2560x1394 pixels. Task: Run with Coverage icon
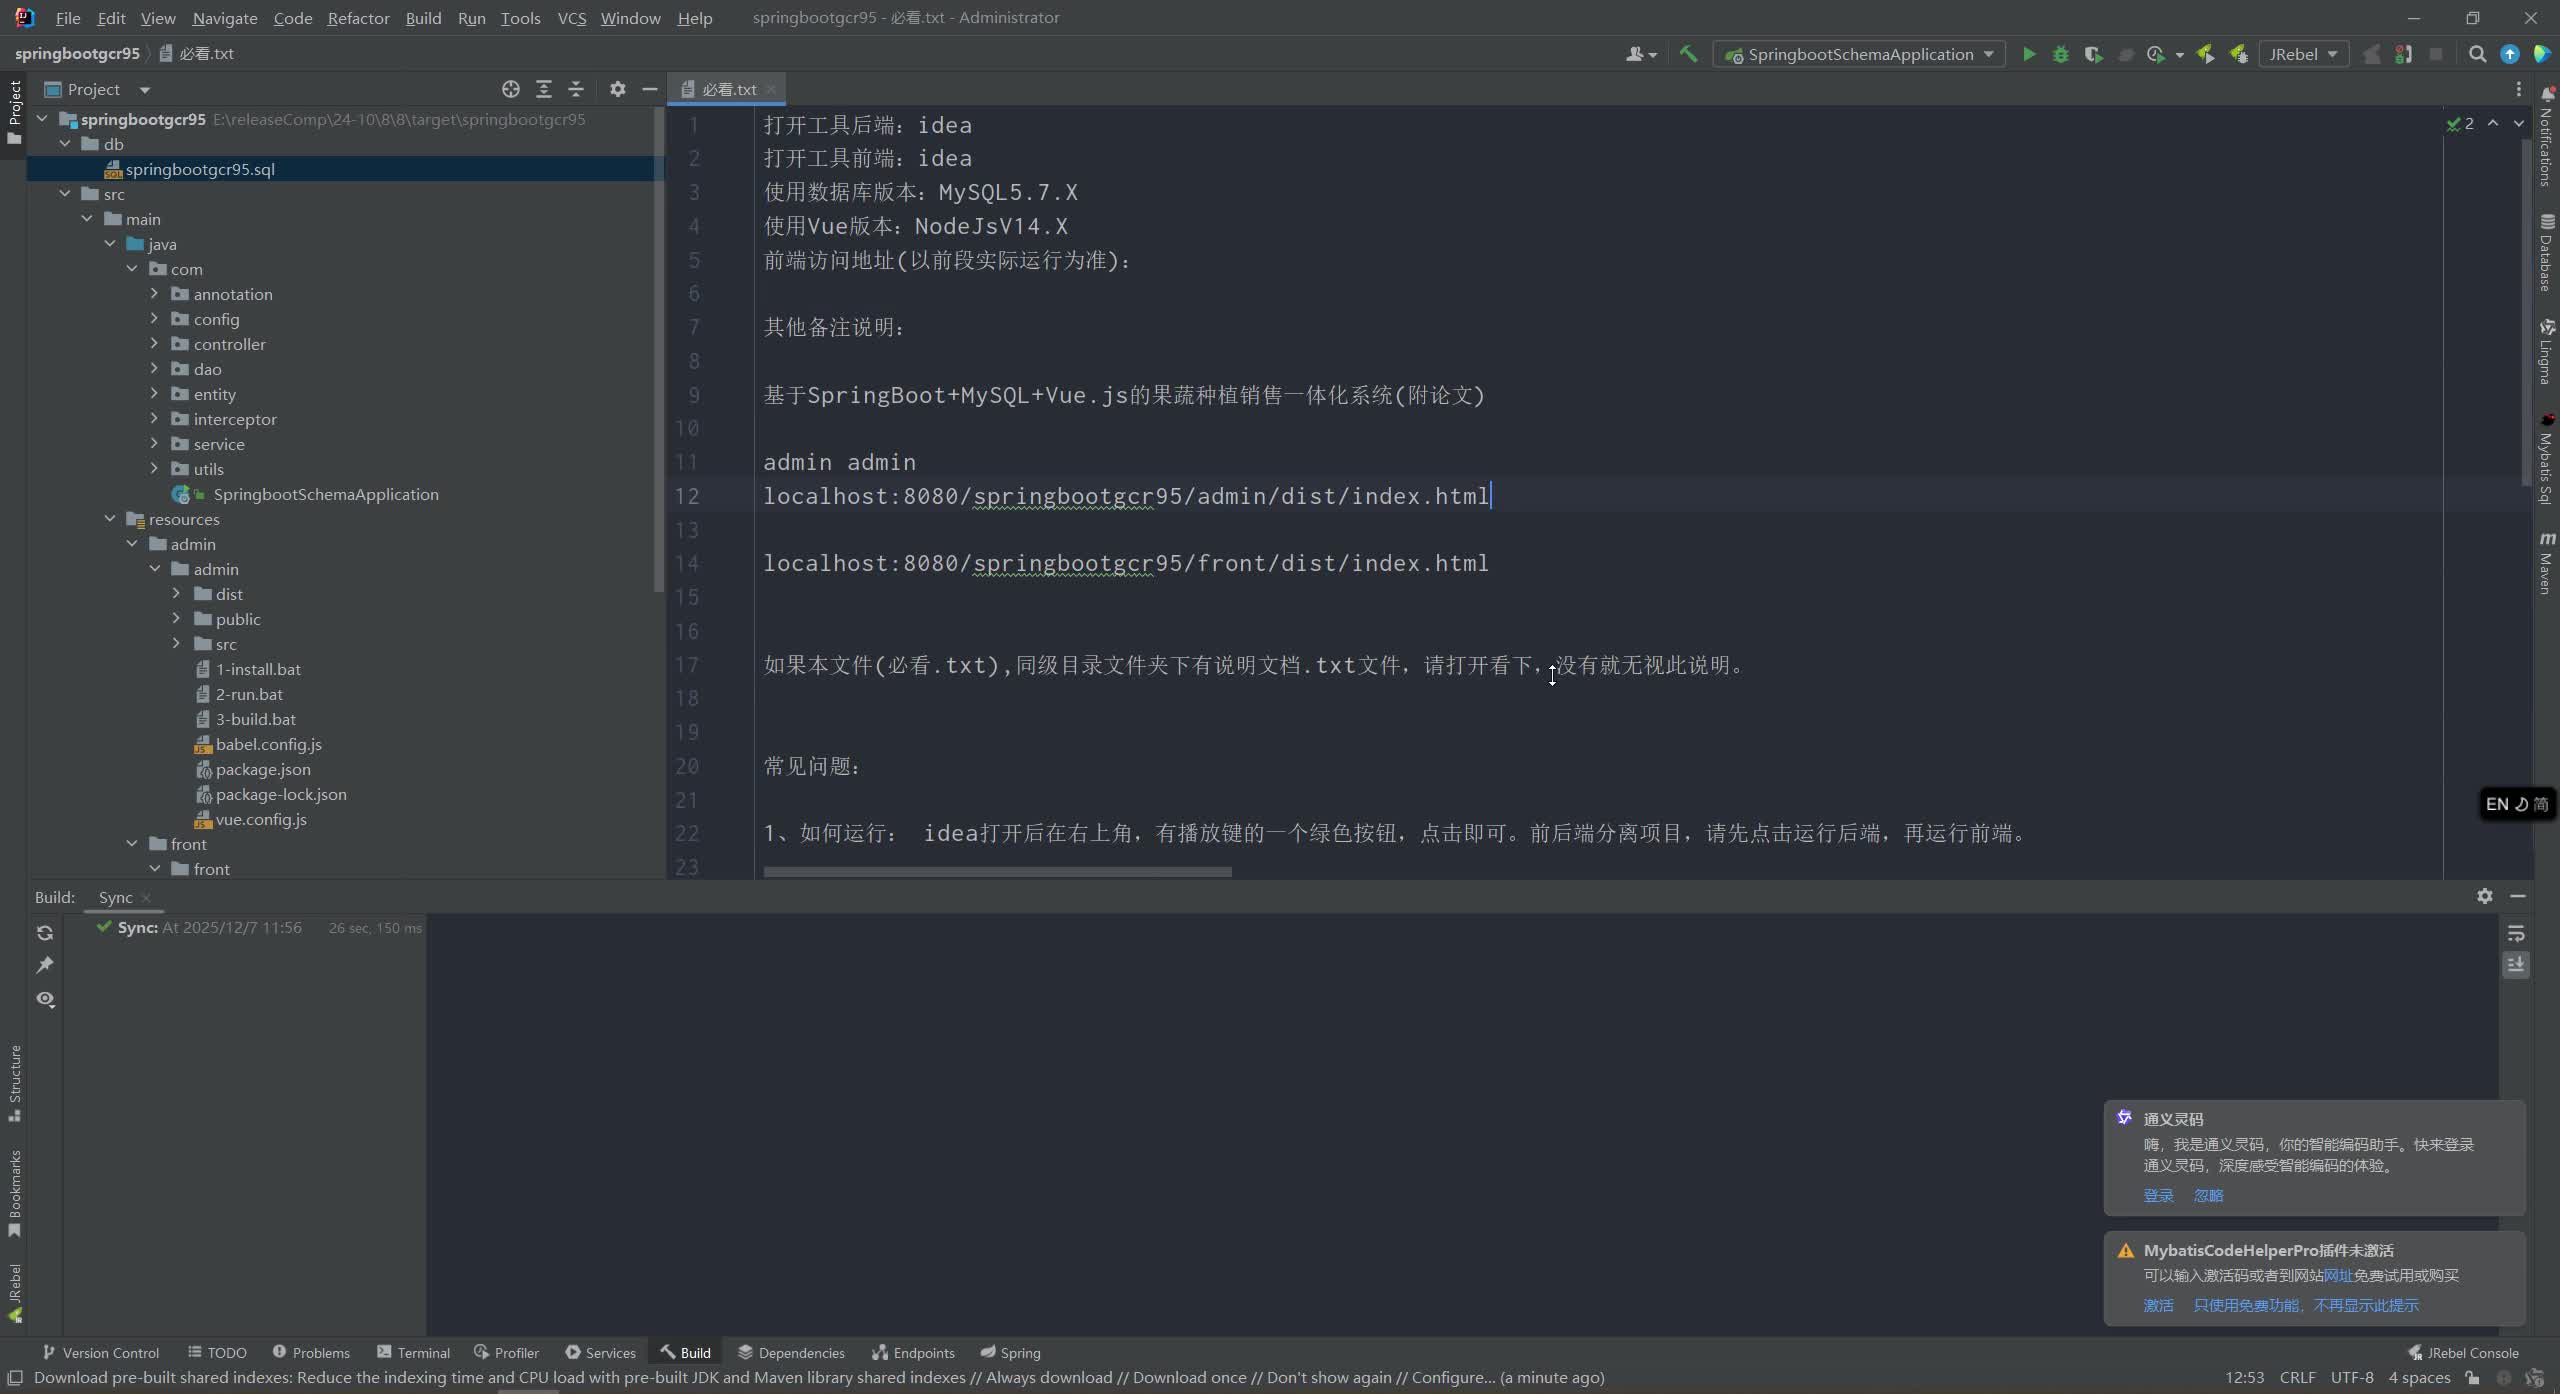(2093, 53)
